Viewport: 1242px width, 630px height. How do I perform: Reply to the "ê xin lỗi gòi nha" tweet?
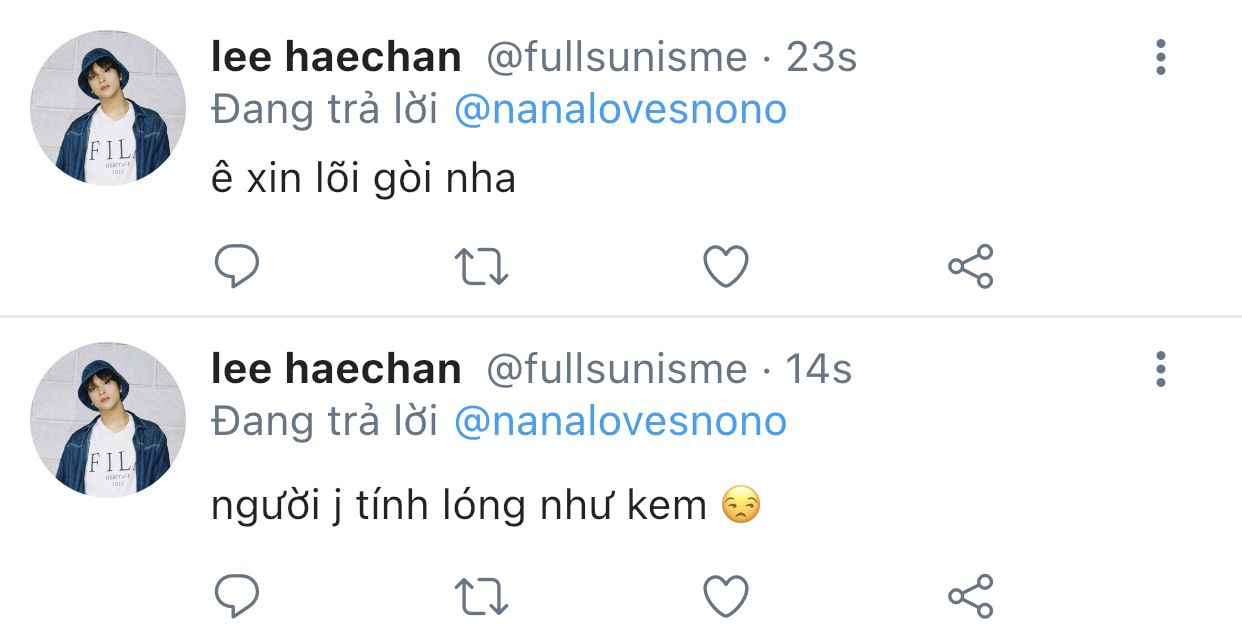[x=237, y=267]
